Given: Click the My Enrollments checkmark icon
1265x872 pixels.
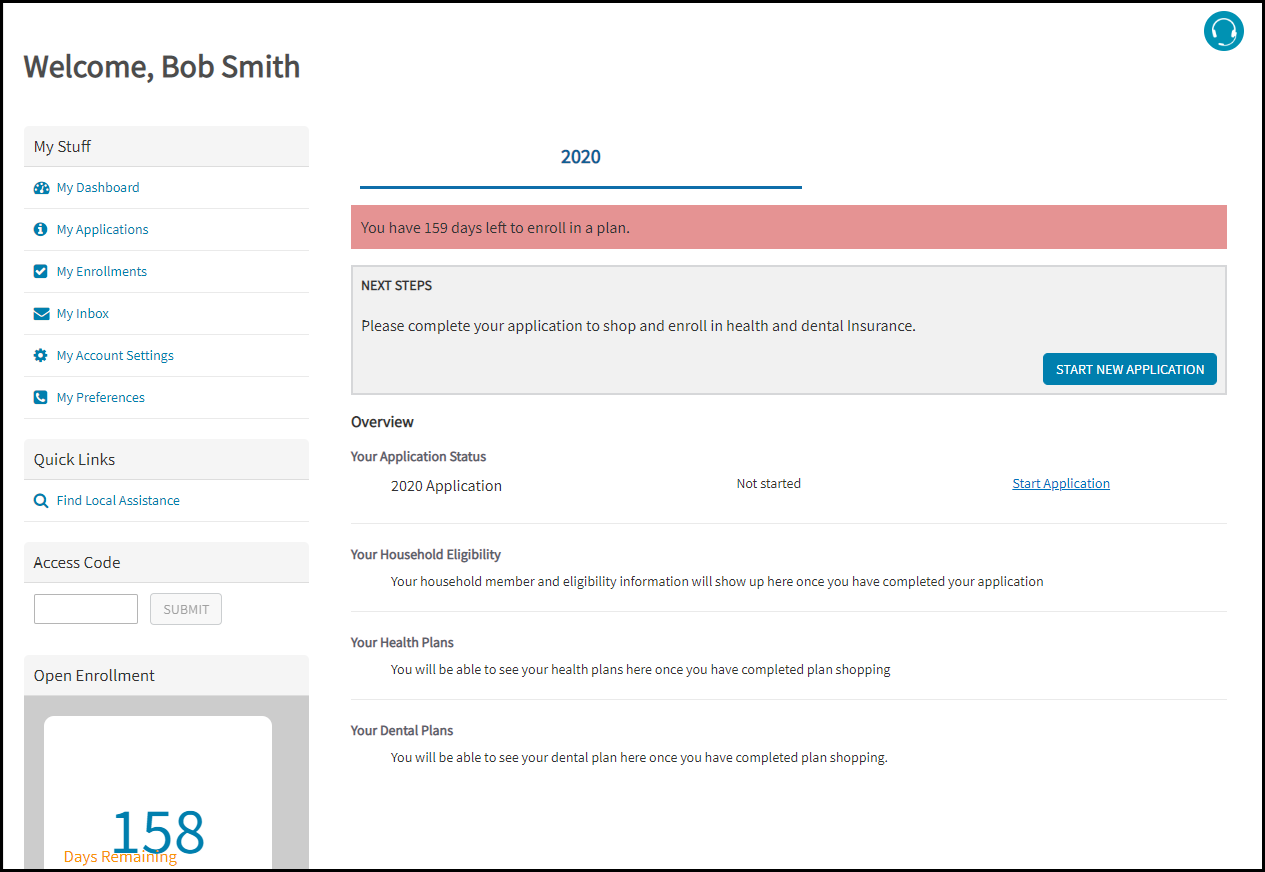Looking at the screenshot, I should (x=41, y=271).
